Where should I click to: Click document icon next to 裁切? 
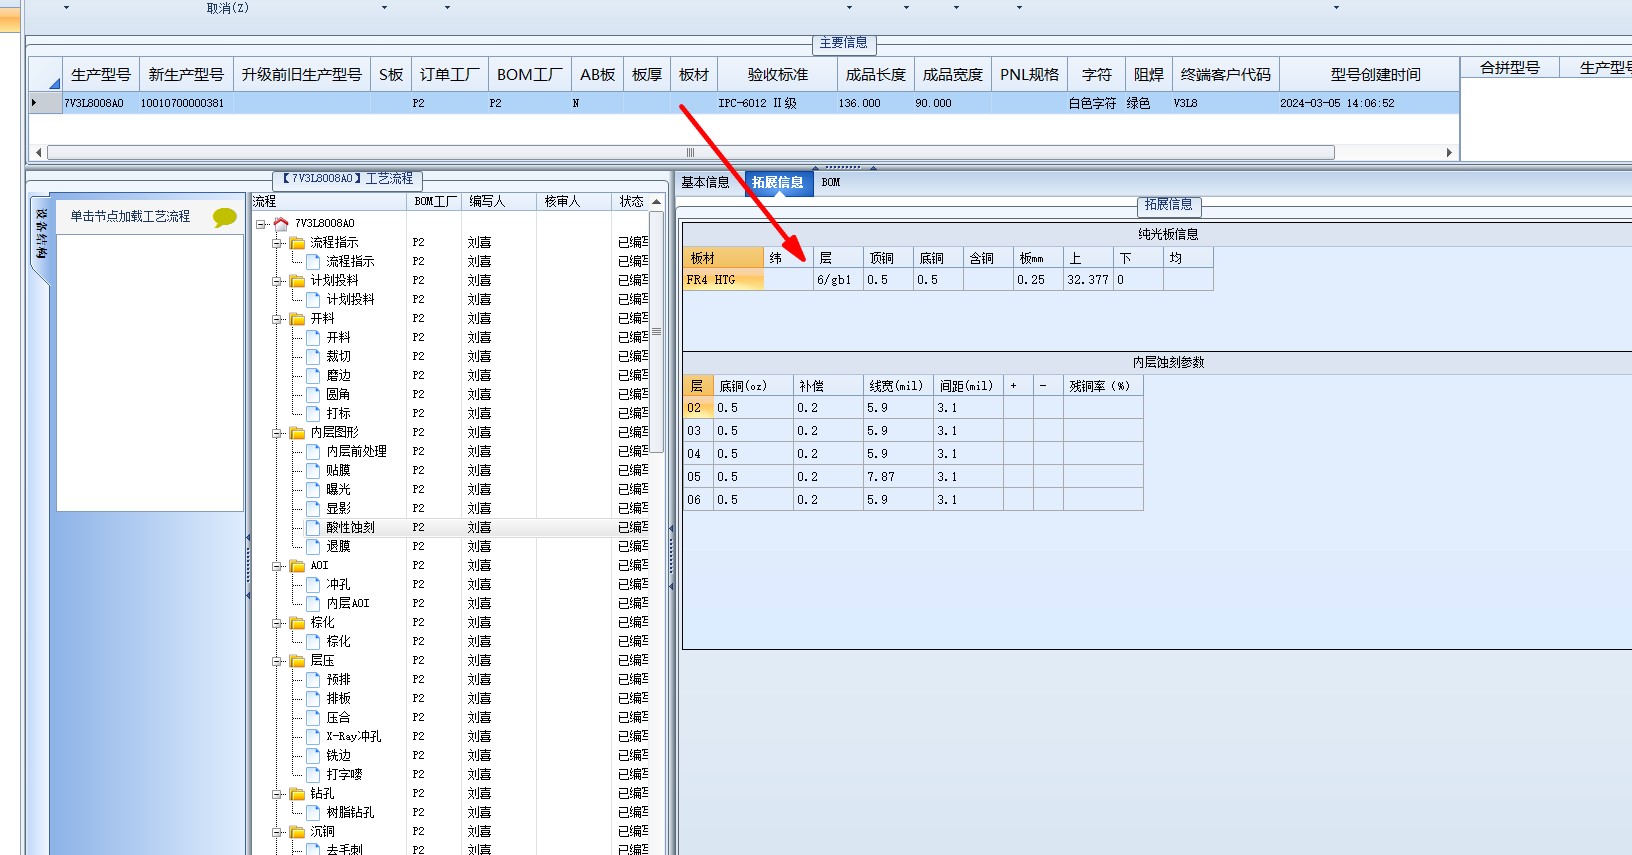tap(313, 356)
